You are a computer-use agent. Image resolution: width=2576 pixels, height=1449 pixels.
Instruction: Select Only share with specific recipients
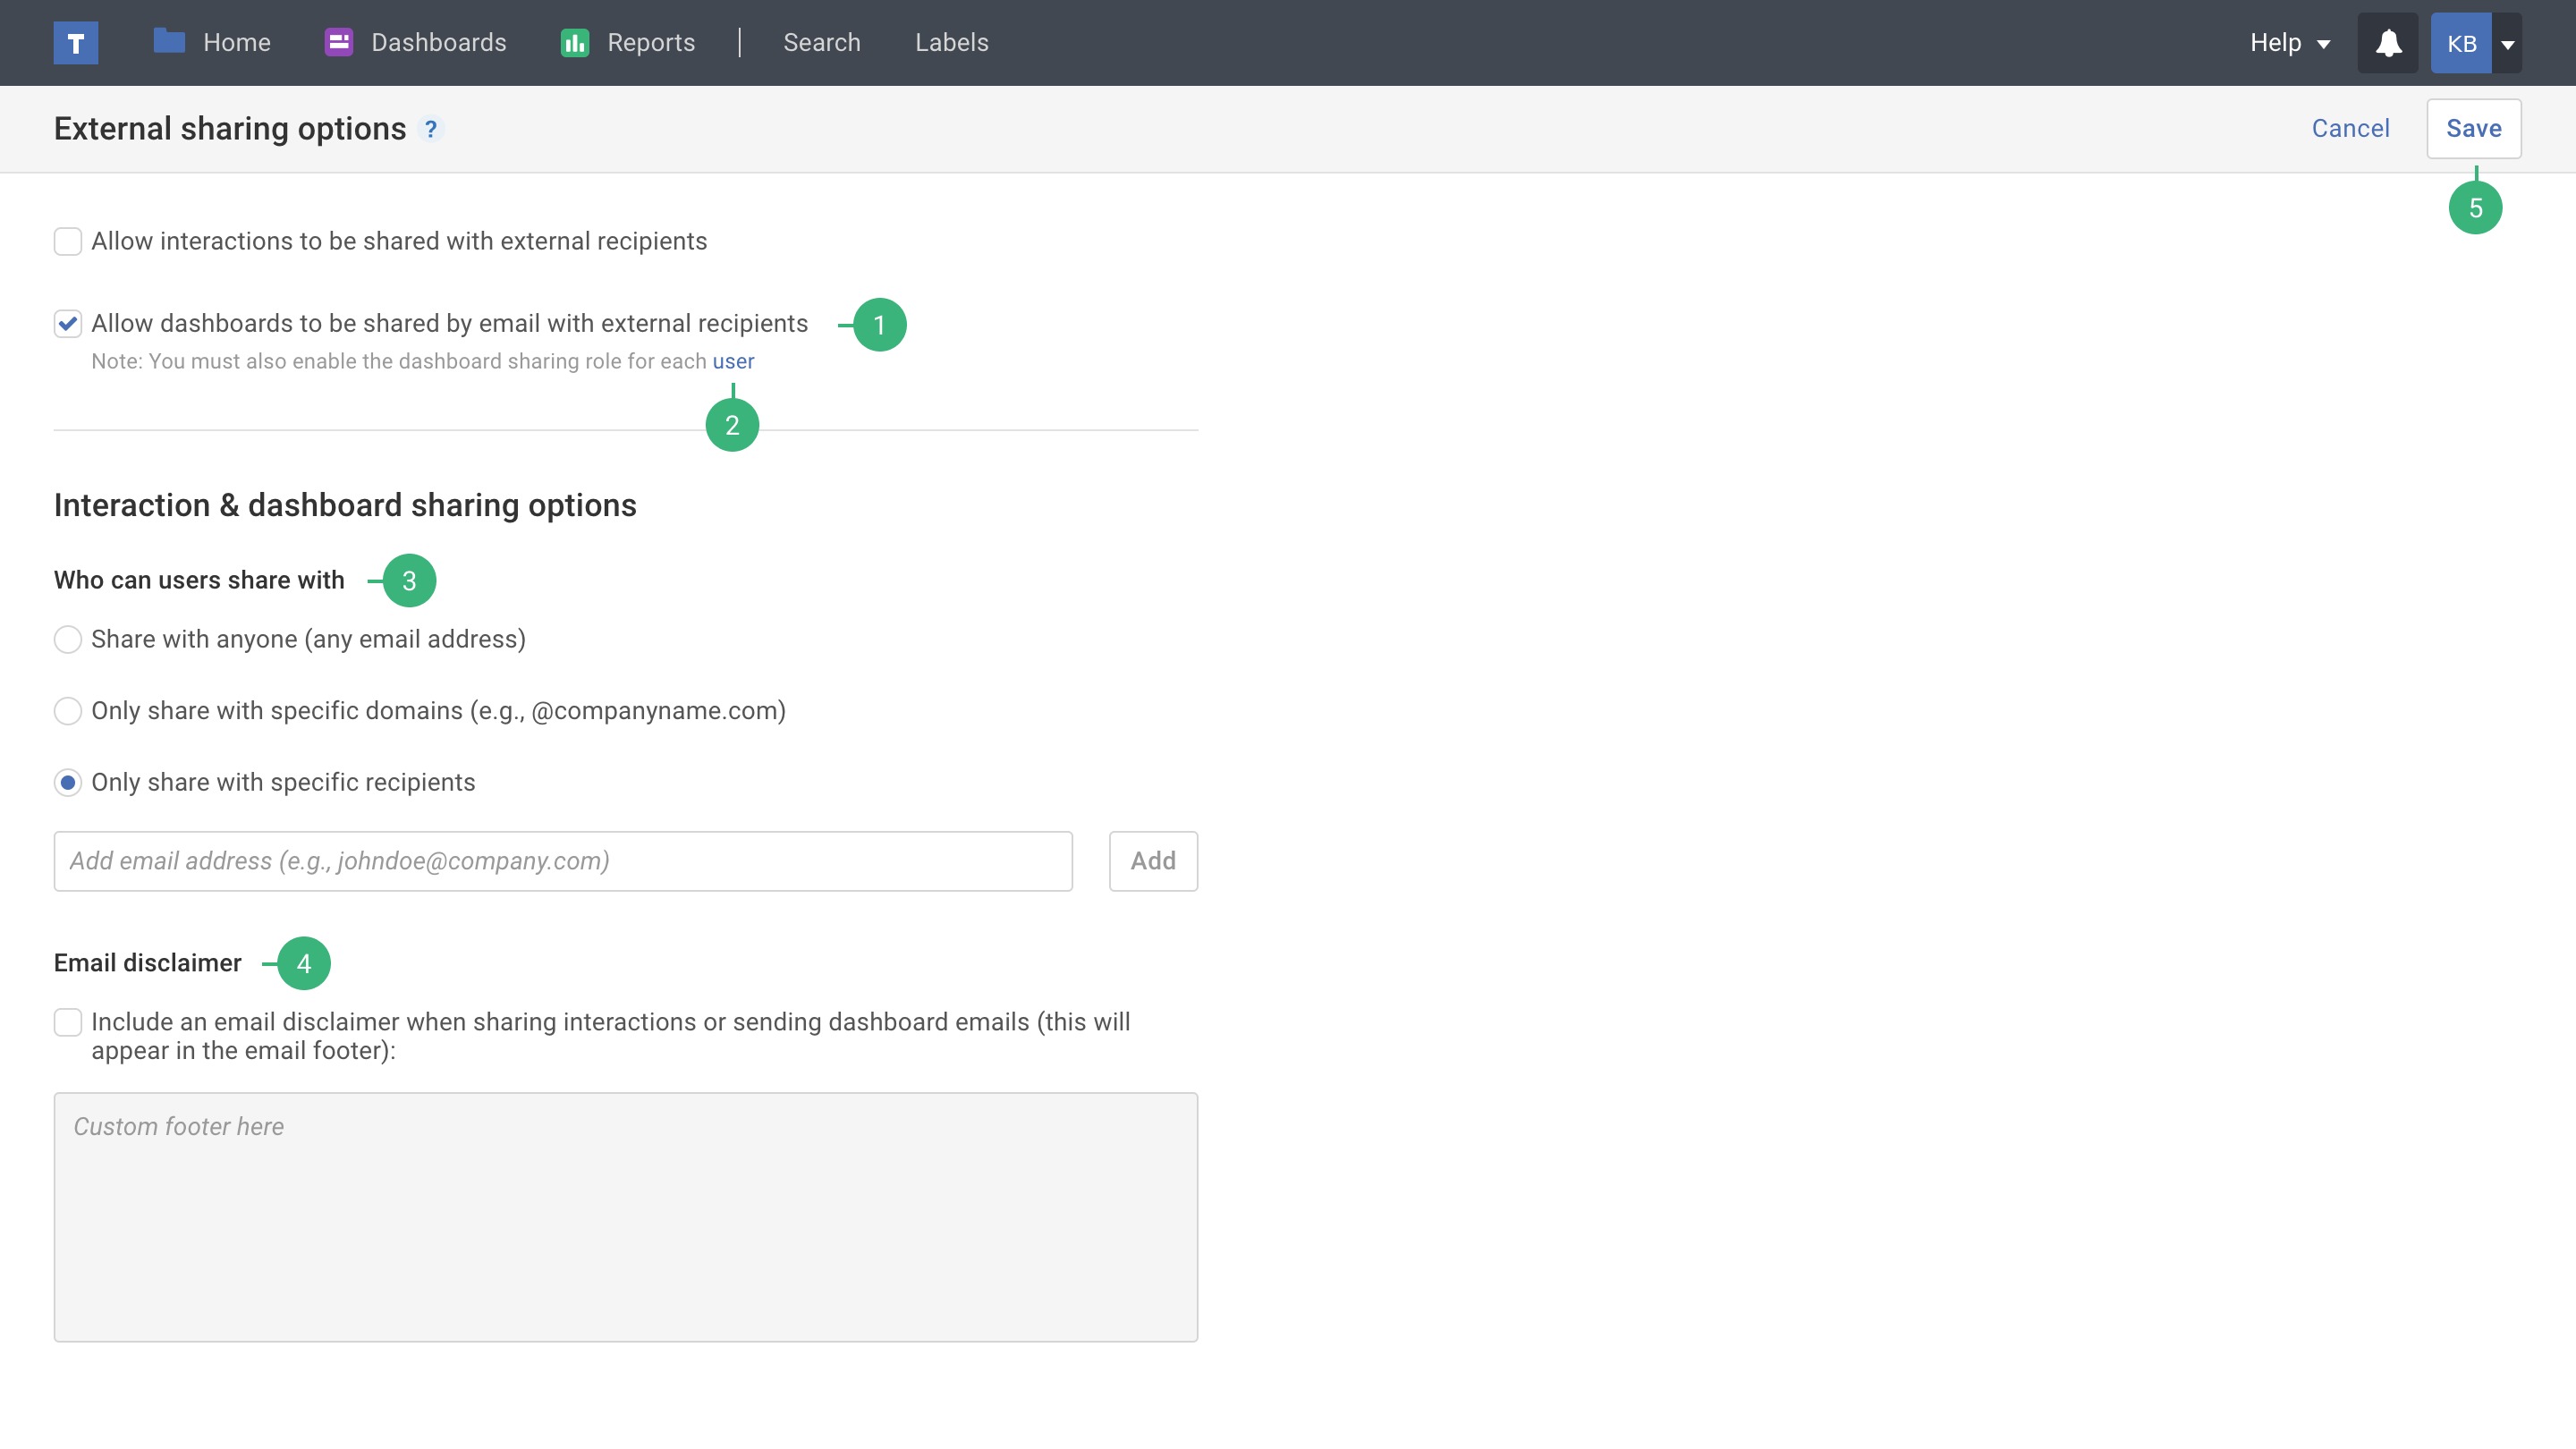(x=68, y=782)
